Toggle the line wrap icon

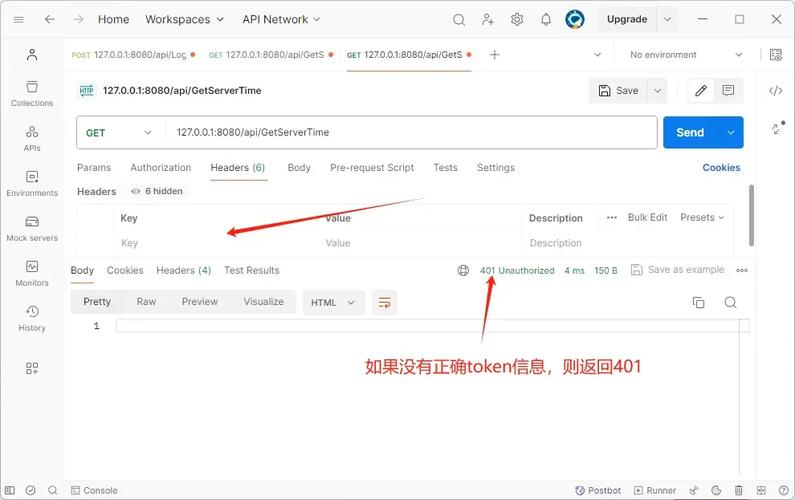pyautogui.click(x=384, y=303)
